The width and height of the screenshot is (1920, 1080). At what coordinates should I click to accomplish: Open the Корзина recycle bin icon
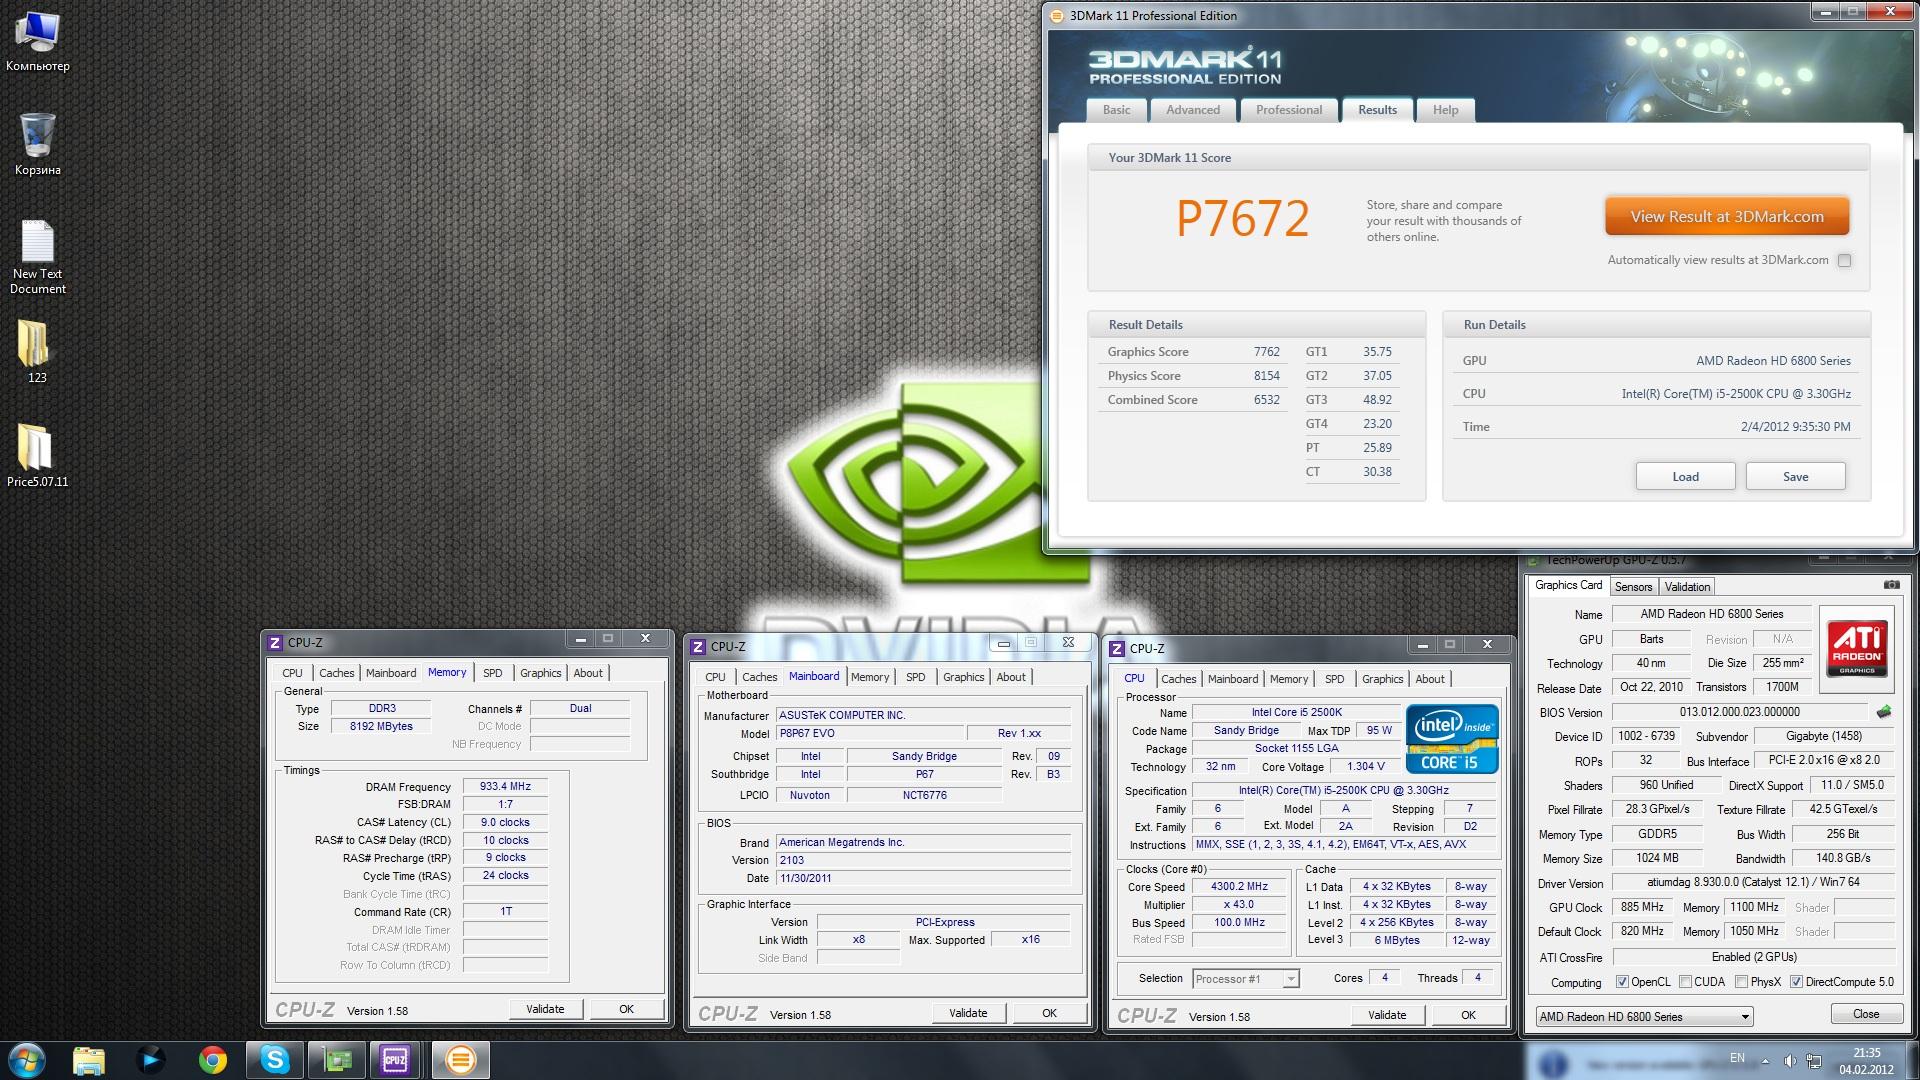(x=37, y=145)
